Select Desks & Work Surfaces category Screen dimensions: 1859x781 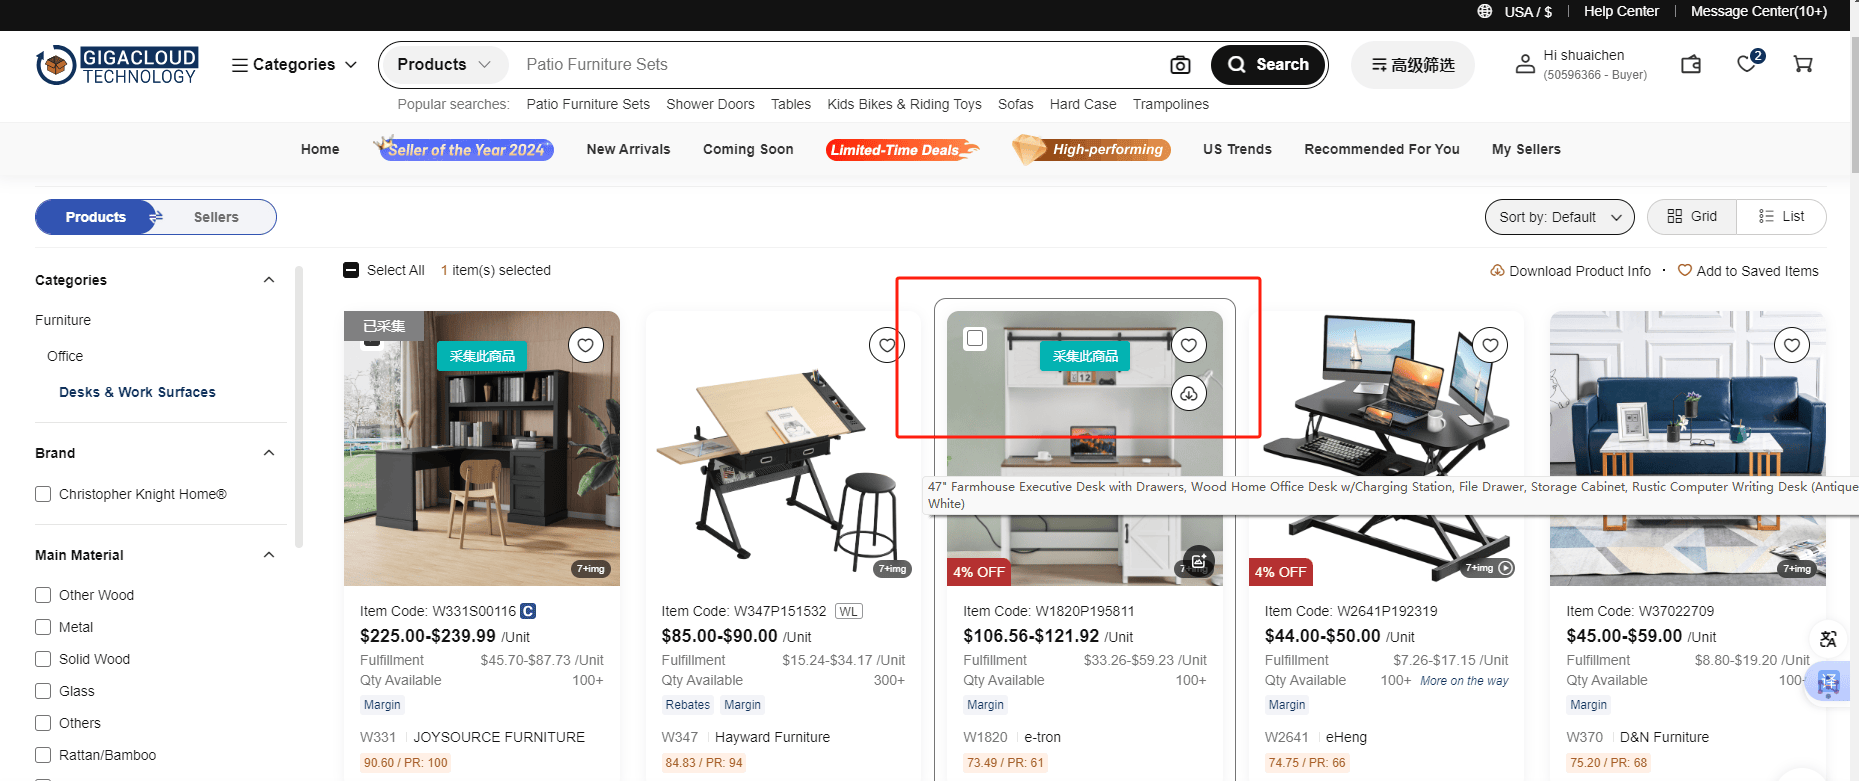pyautogui.click(x=137, y=392)
